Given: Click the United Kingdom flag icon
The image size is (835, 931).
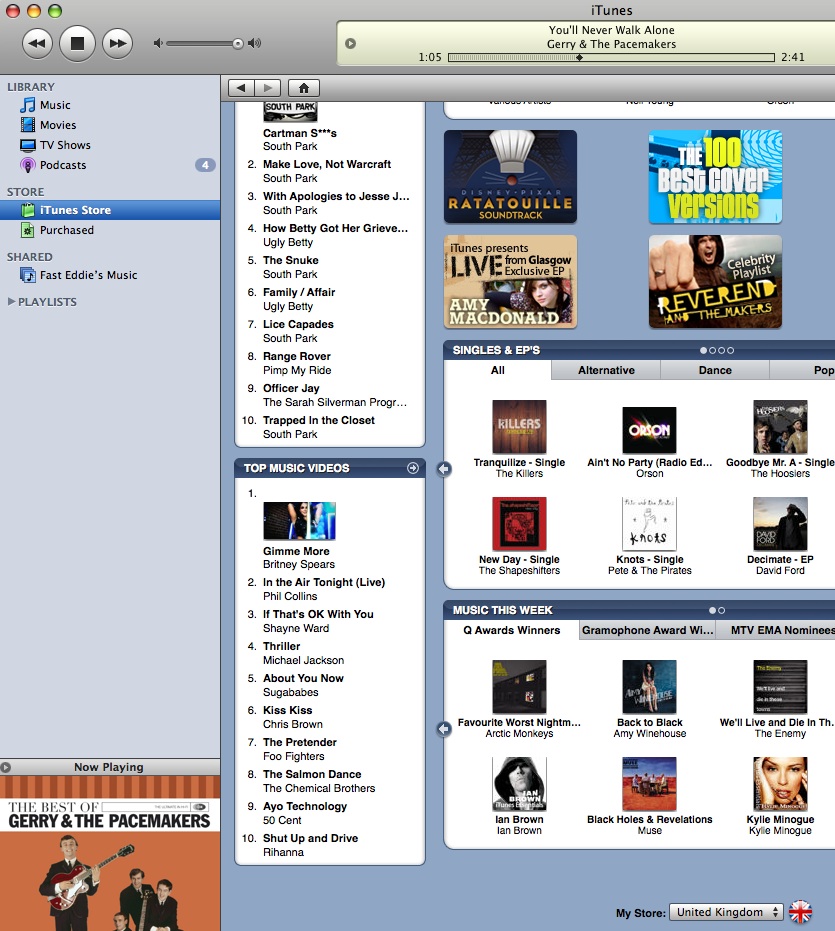Looking at the screenshot, I should (800, 912).
